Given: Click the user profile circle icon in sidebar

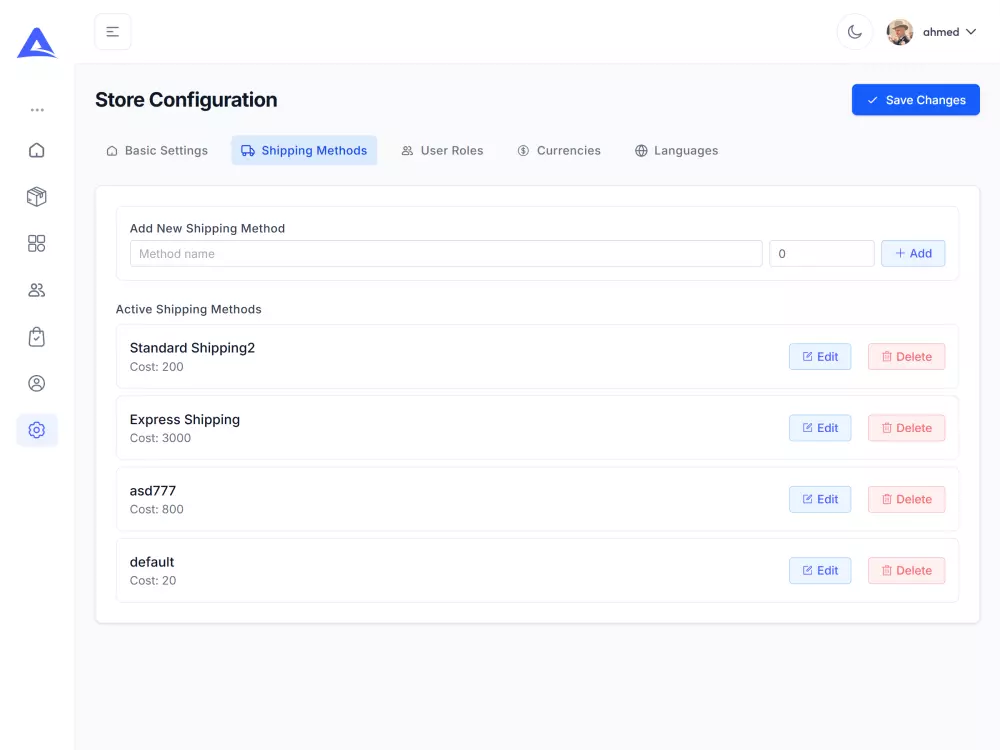Looking at the screenshot, I should 37,383.
